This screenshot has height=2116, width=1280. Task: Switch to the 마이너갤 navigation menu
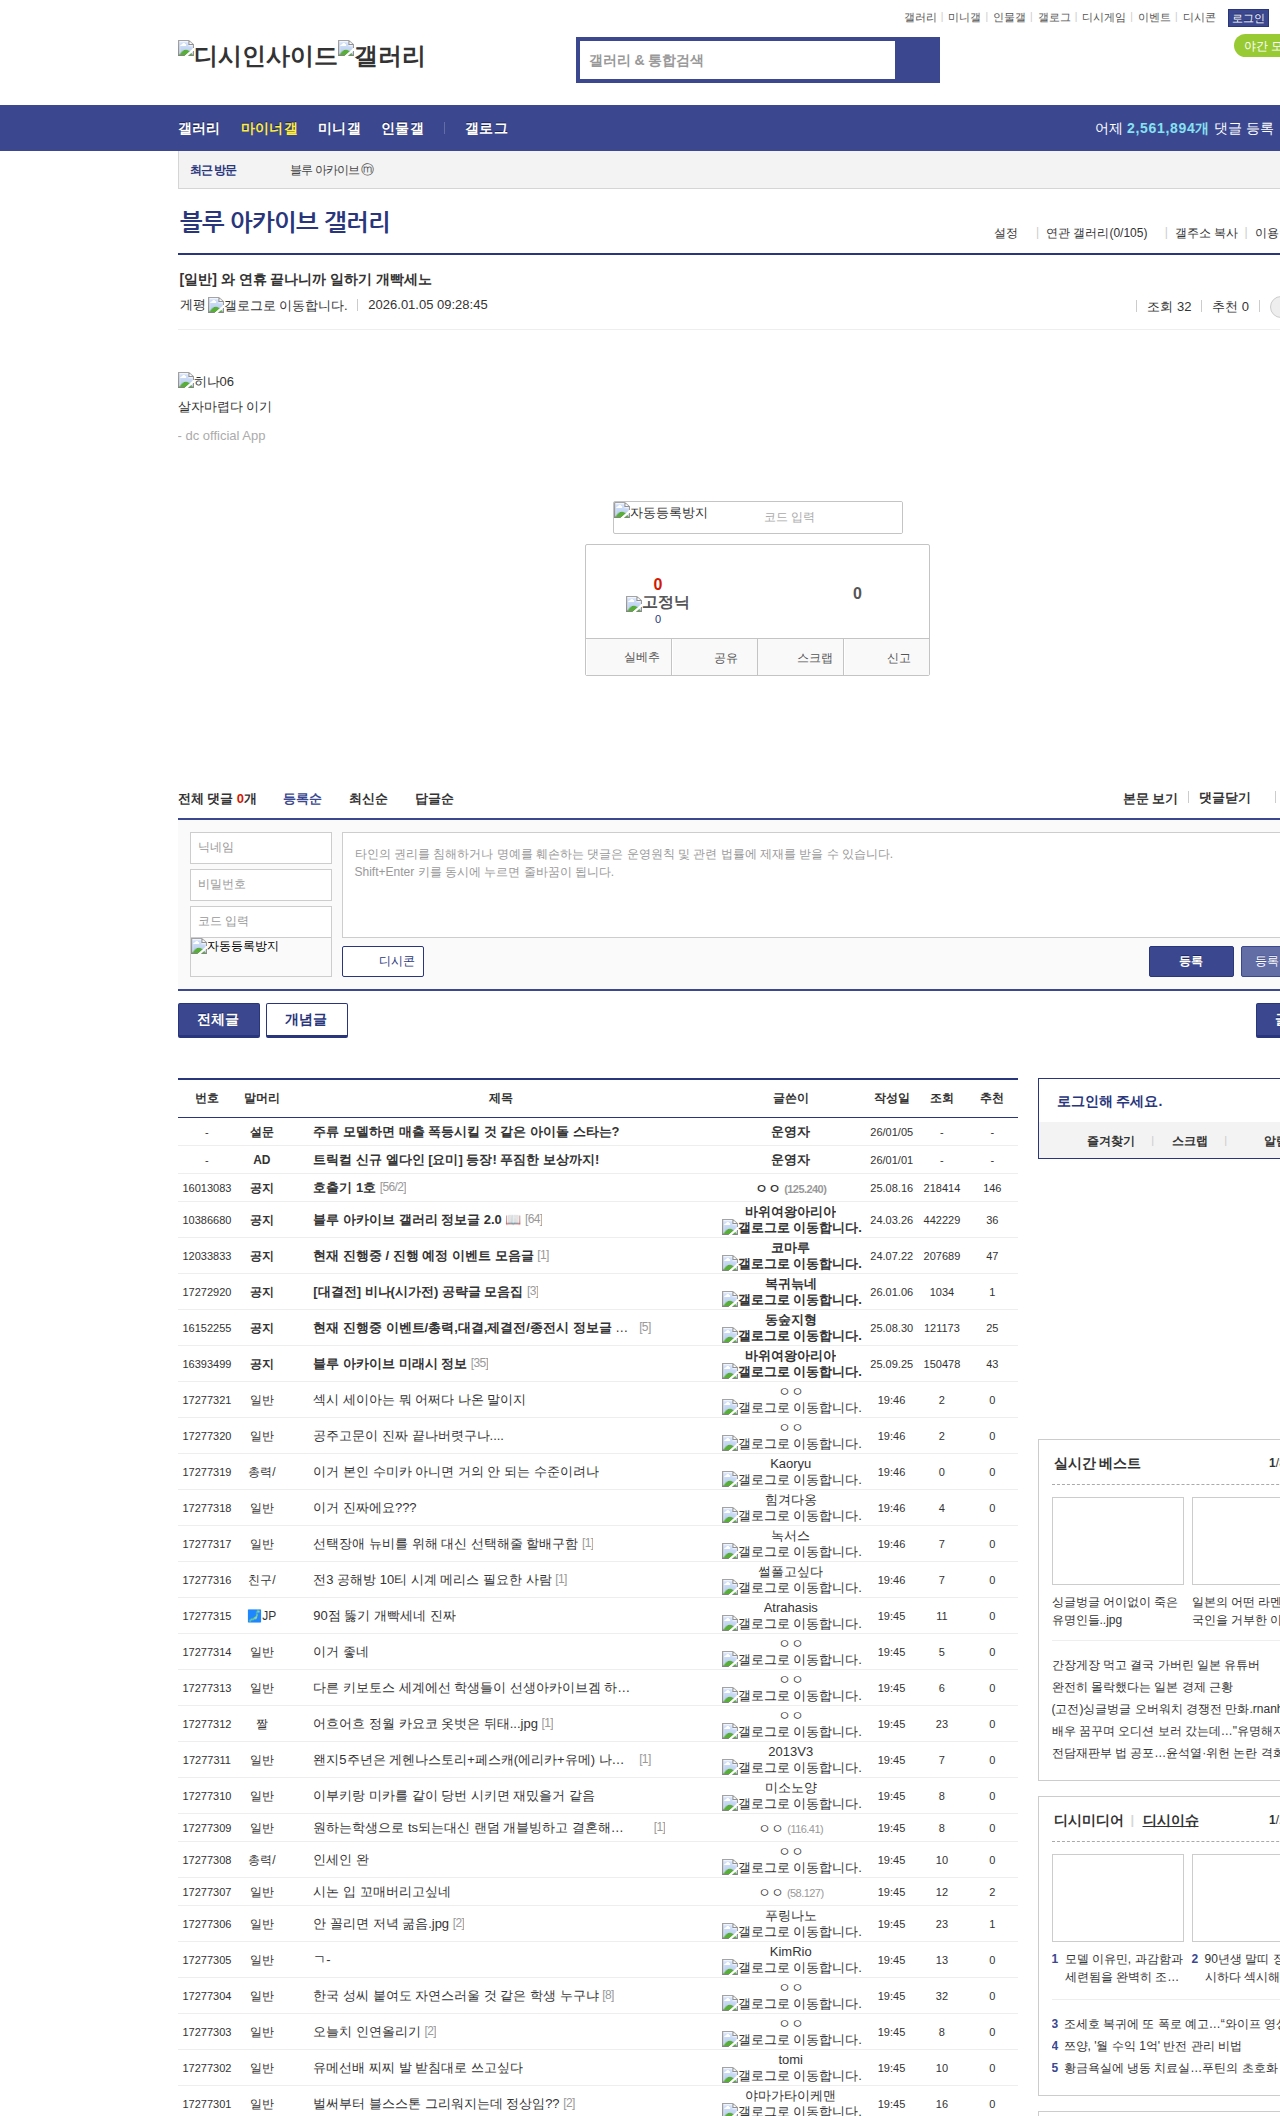tap(269, 129)
